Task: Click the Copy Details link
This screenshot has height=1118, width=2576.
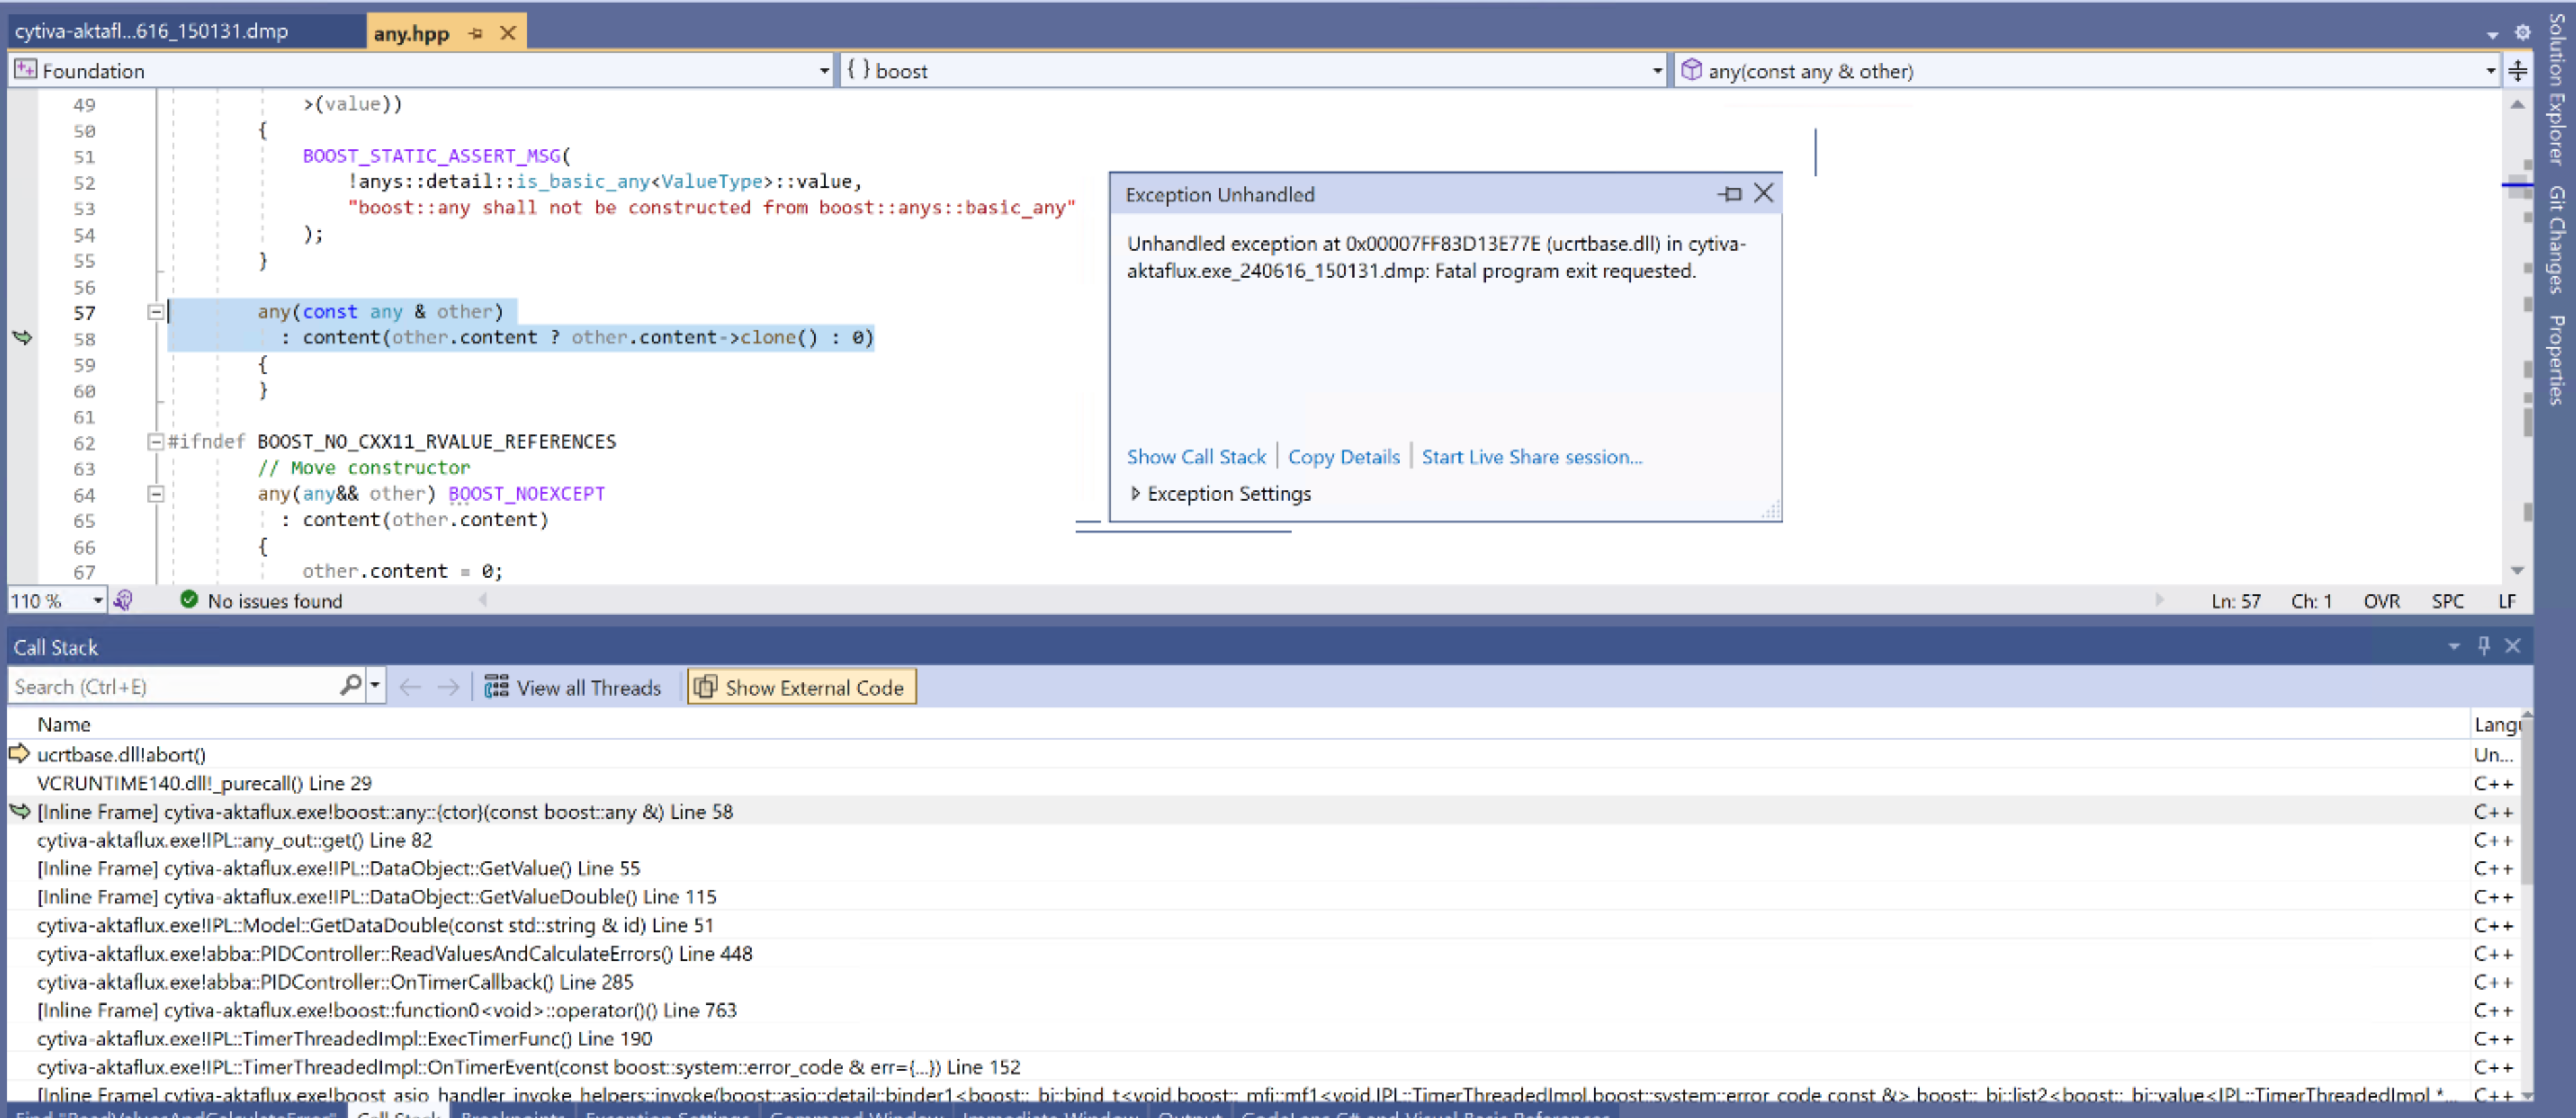Action: tap(1343, 457)
